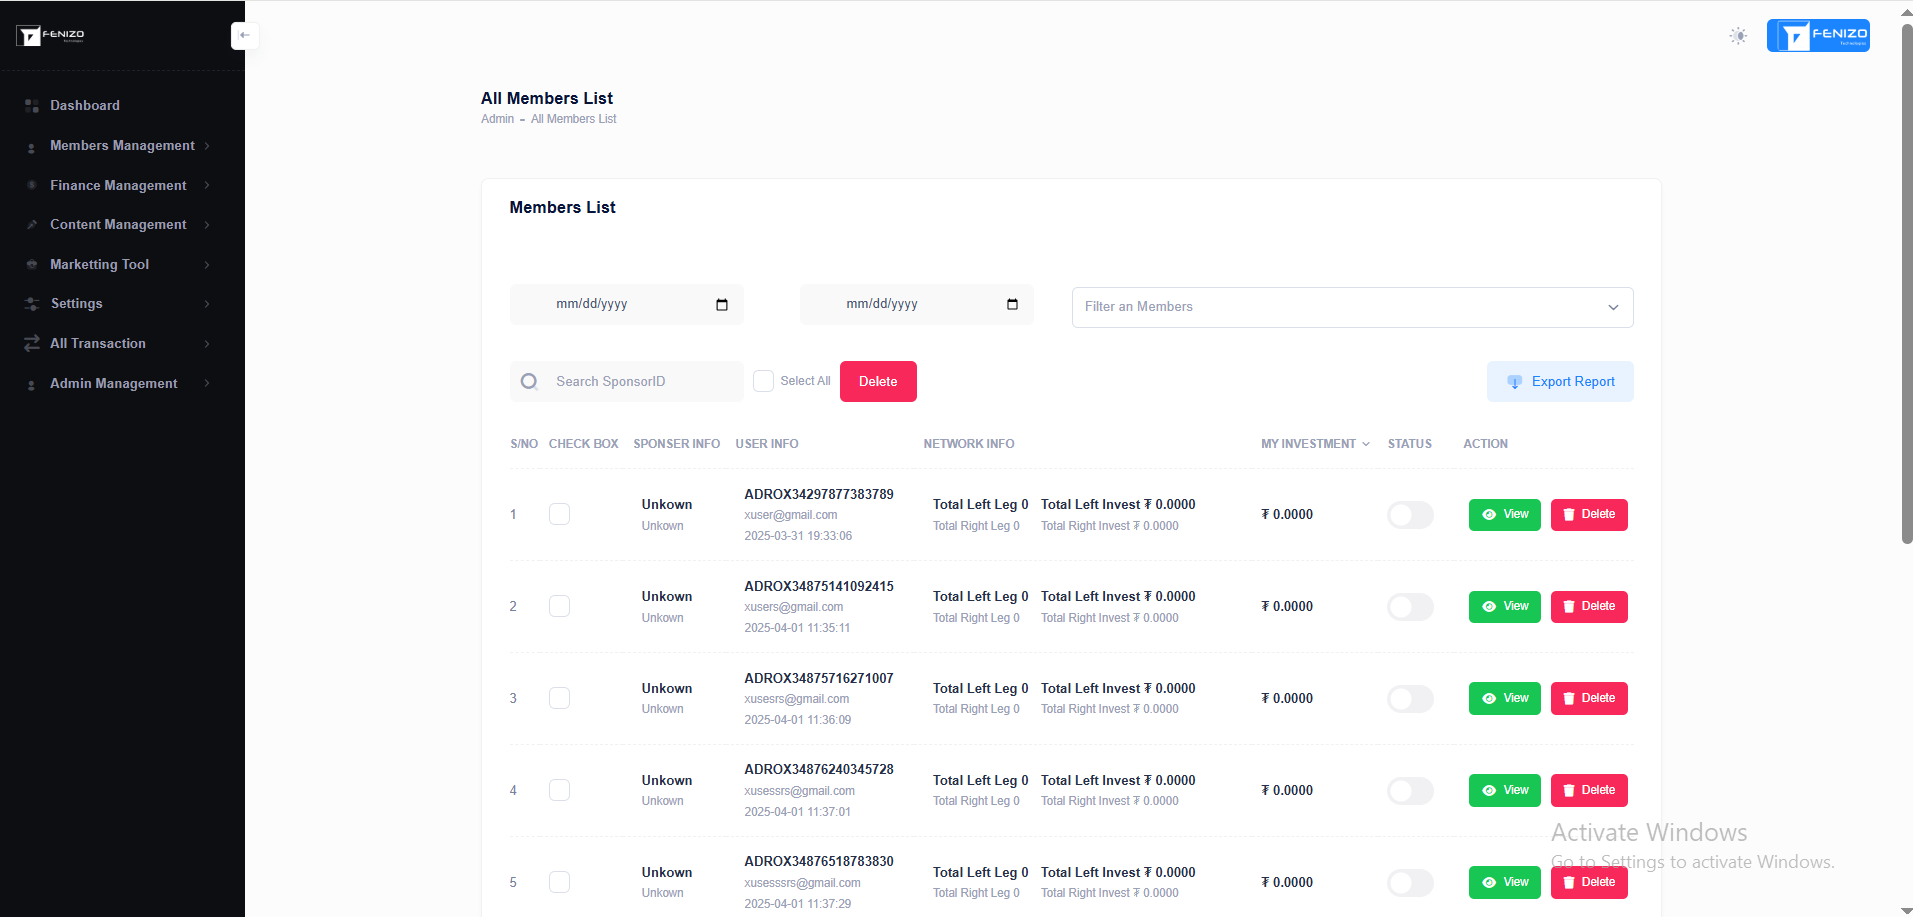Expand Content Management chevron
This screenshot has height=917, width=1913.
[x=207, y=225]
